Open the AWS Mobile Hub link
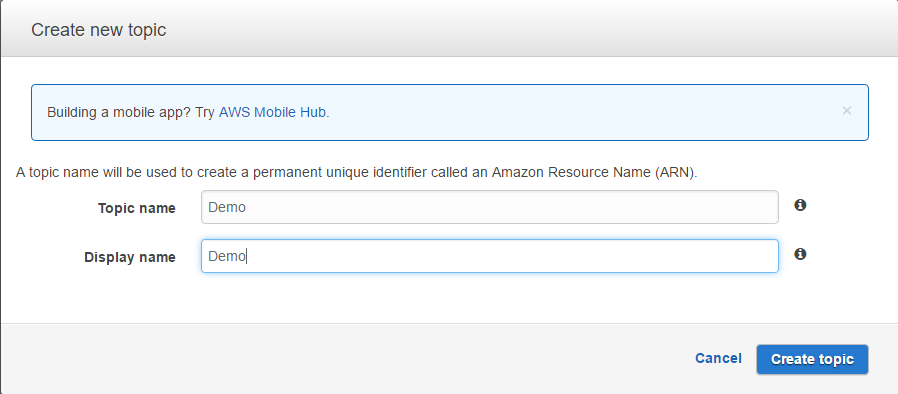 pos(273,112)
